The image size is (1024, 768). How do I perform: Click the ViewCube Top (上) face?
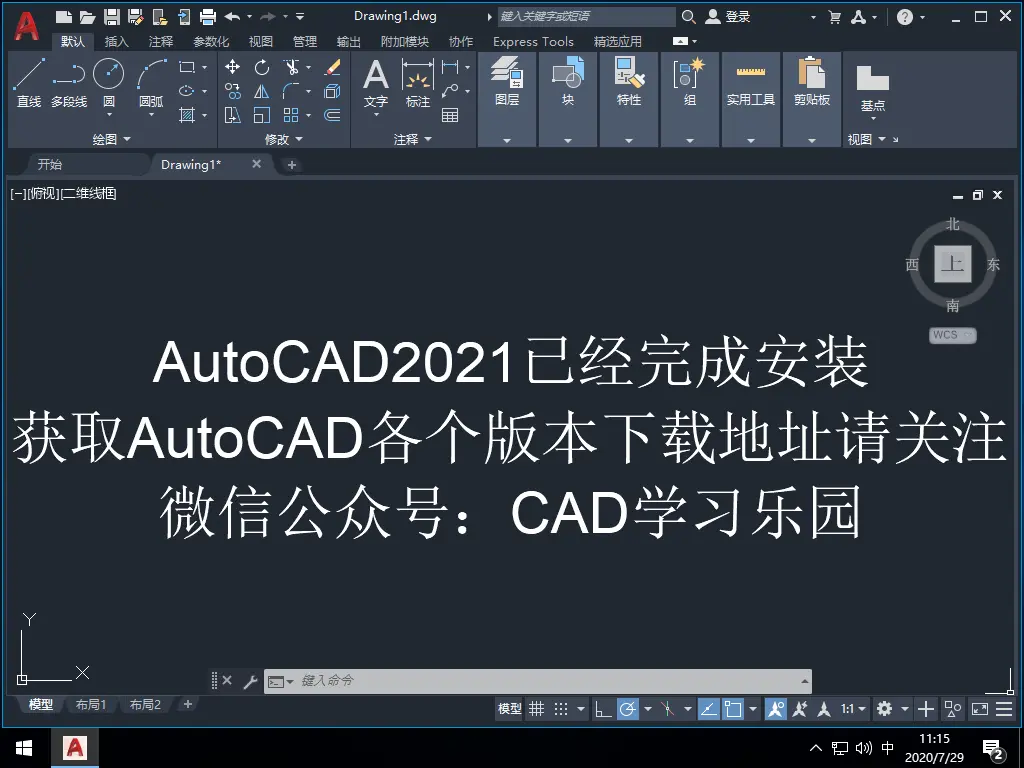(x=953, y=264)
